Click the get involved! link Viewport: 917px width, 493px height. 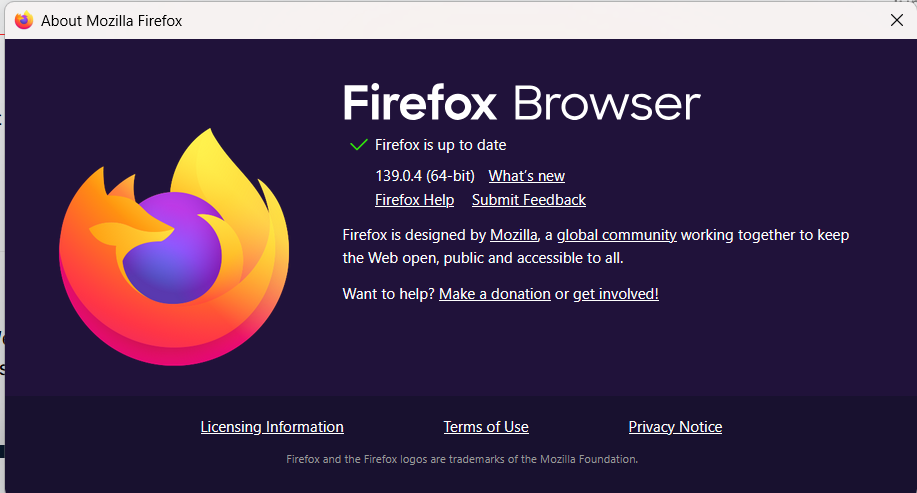pos(616,294)
